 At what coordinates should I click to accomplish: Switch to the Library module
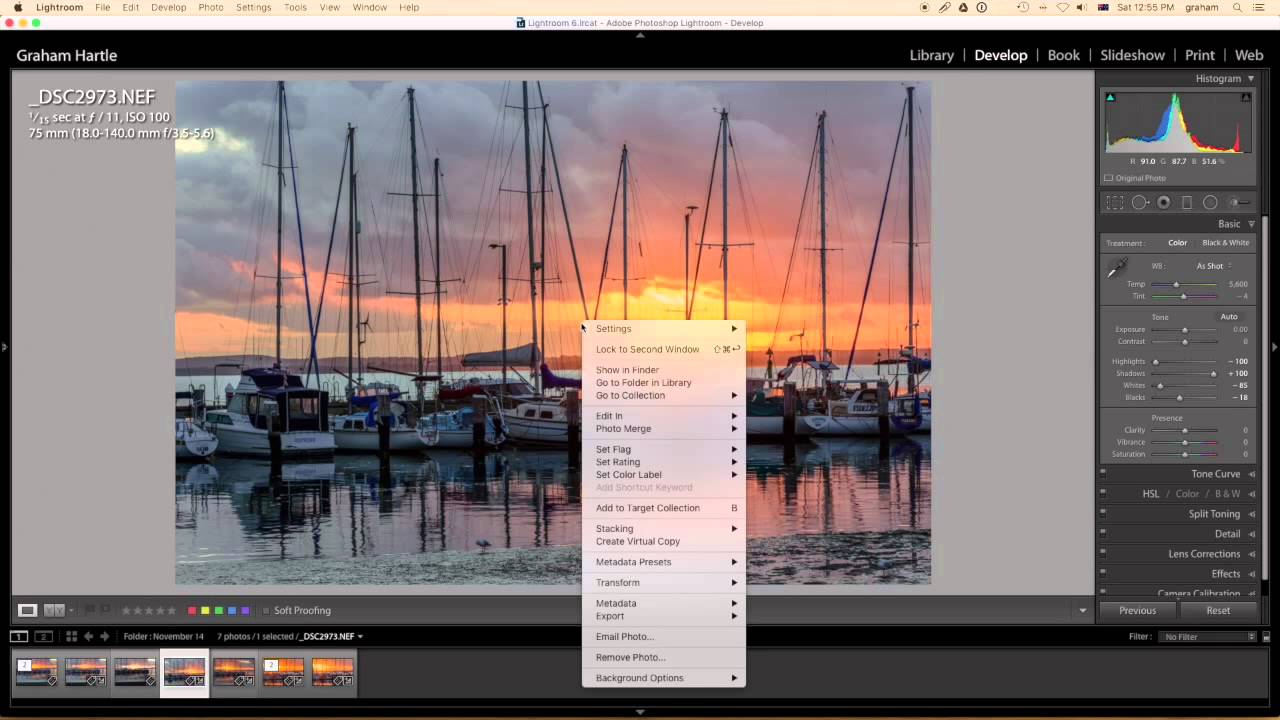pos(932,55)
